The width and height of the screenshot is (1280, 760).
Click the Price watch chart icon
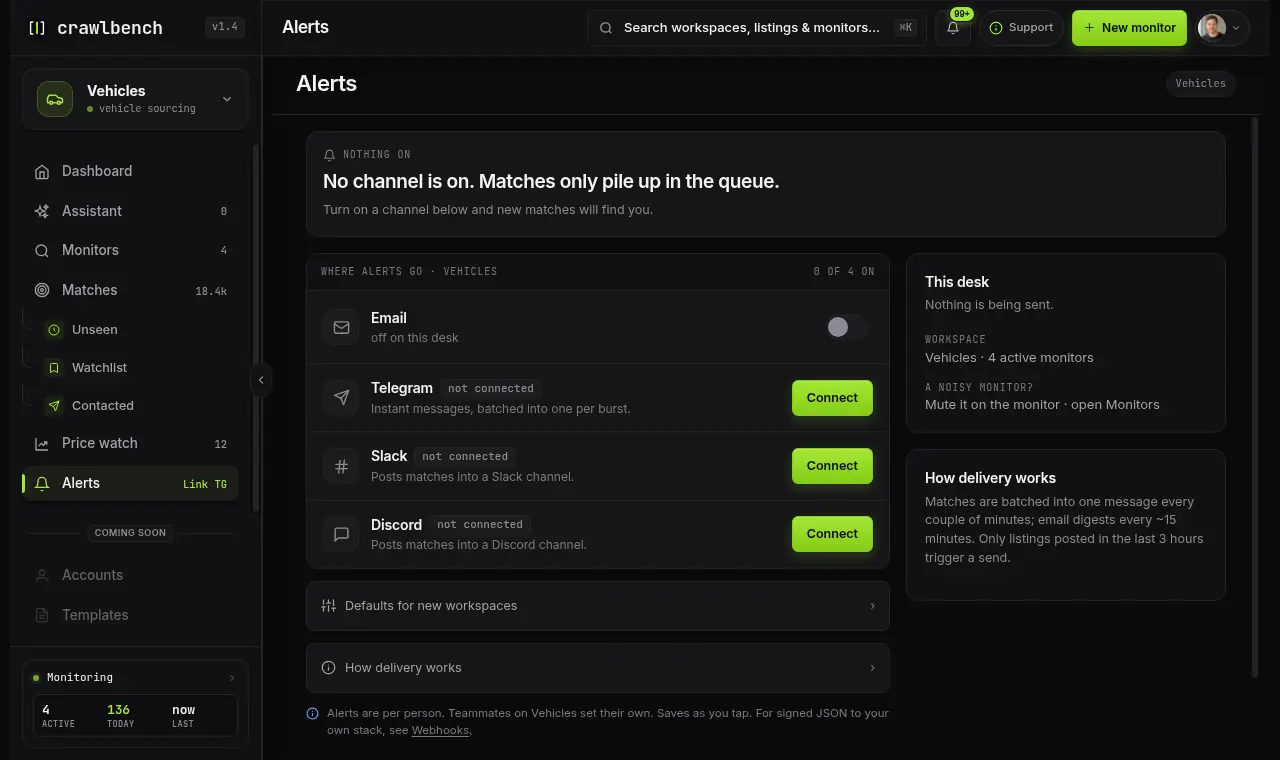[x=42, y=444]
